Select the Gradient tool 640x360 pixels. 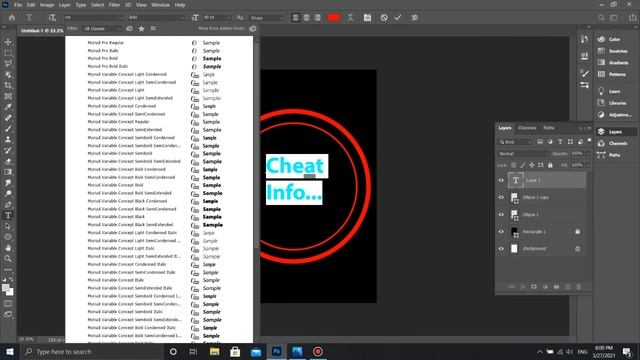tap(8, 172)
